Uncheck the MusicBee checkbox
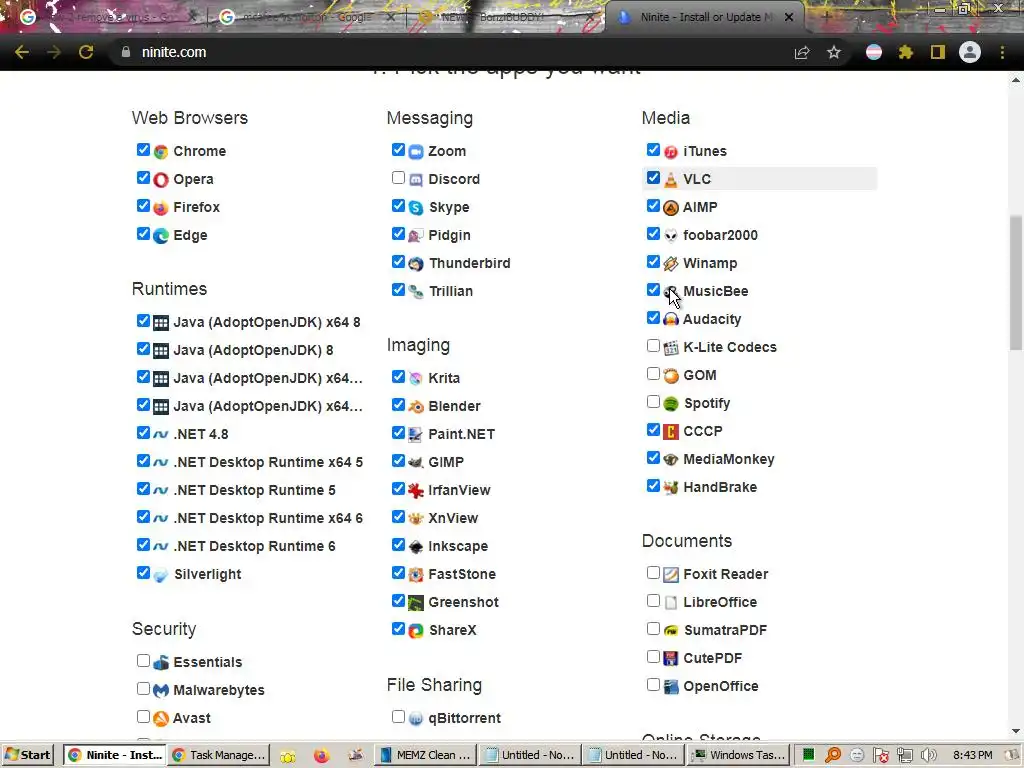1024x768 pixels. tap(653, 289)
